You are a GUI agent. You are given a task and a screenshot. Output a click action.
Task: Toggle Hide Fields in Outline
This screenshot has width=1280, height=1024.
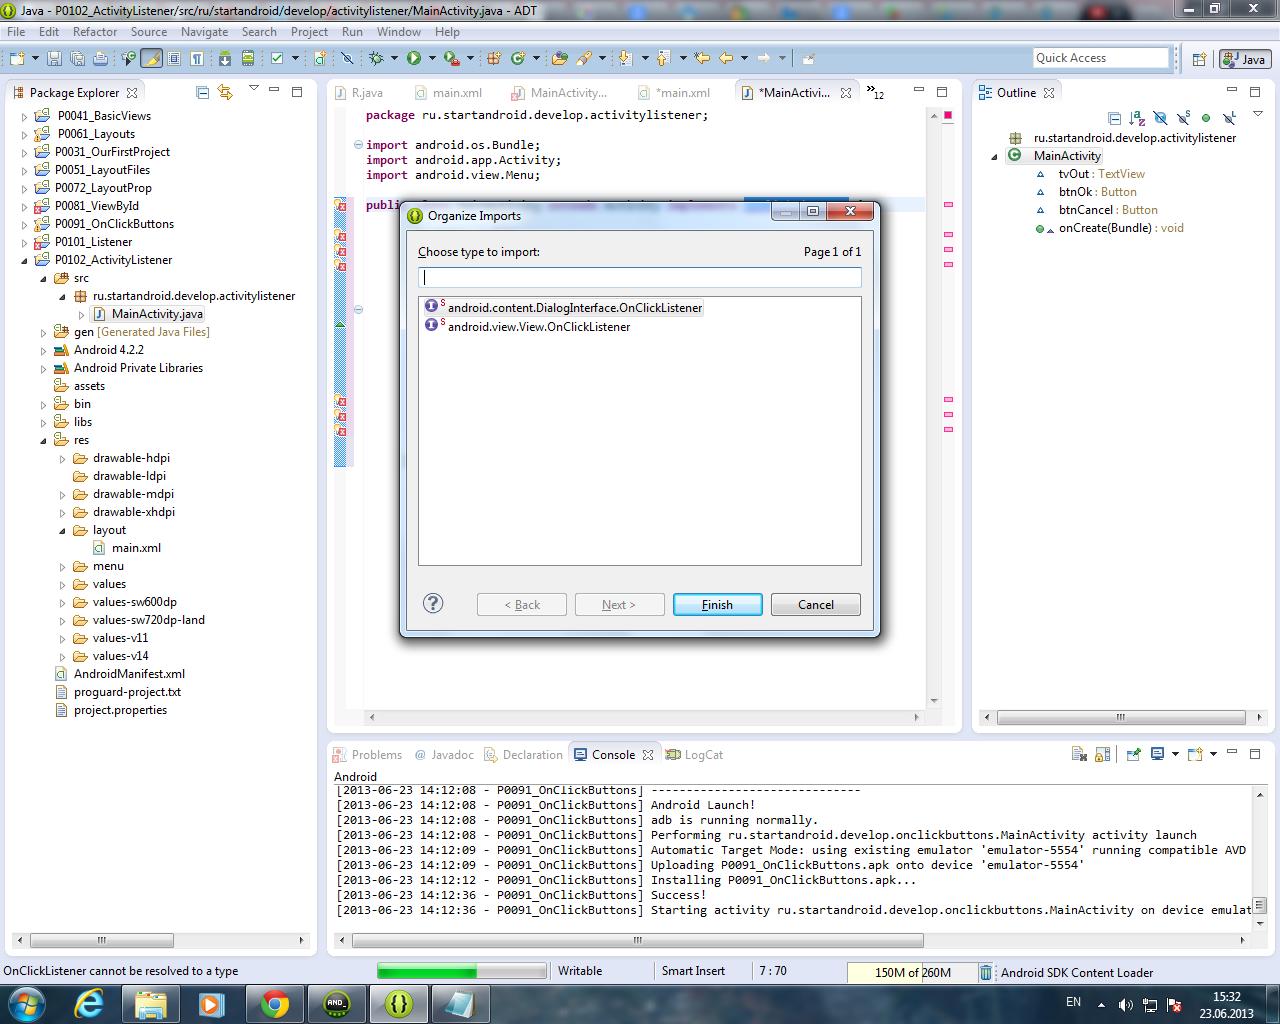(1160, 118)
